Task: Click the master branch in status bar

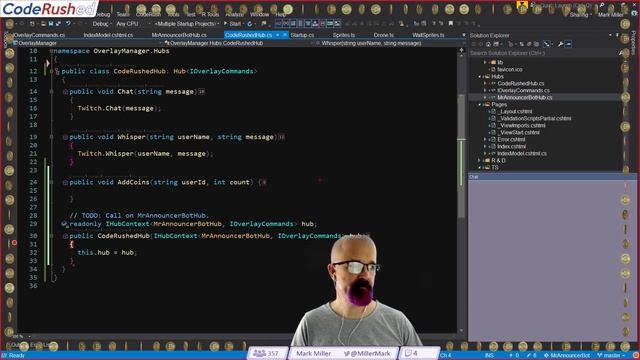Action: coord(611,356)
